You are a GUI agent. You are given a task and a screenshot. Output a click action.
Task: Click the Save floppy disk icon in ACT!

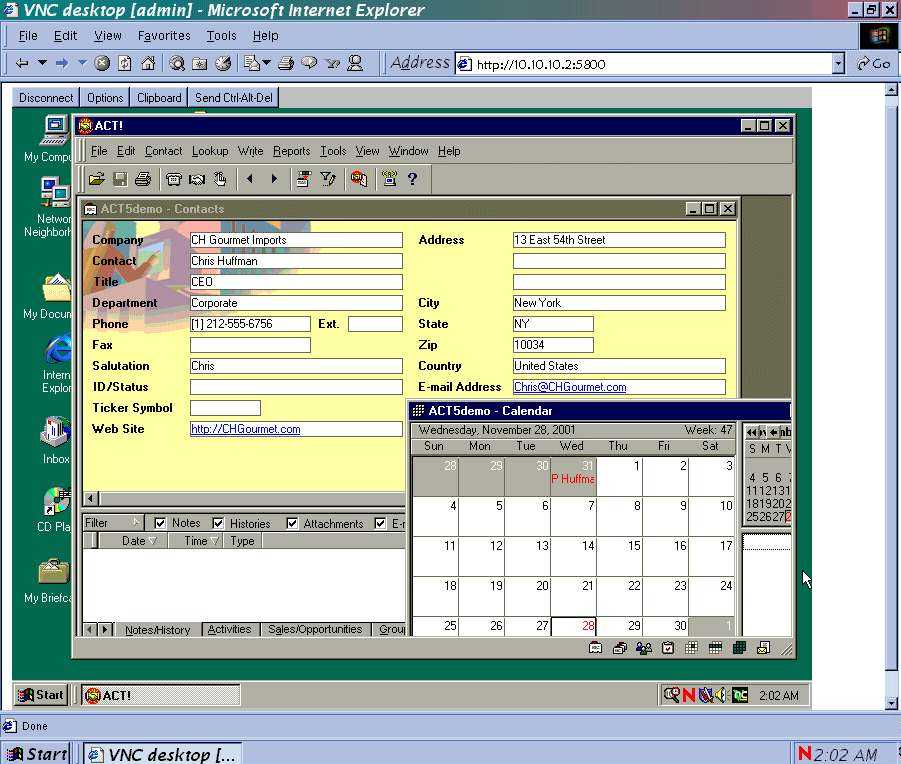click(120, 179)
